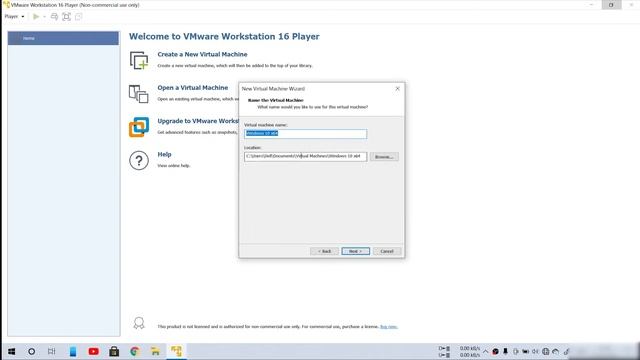Show hidden system tray icons chevron
The height and width of the screenshot is (360, 640).
tap(485, 351)
